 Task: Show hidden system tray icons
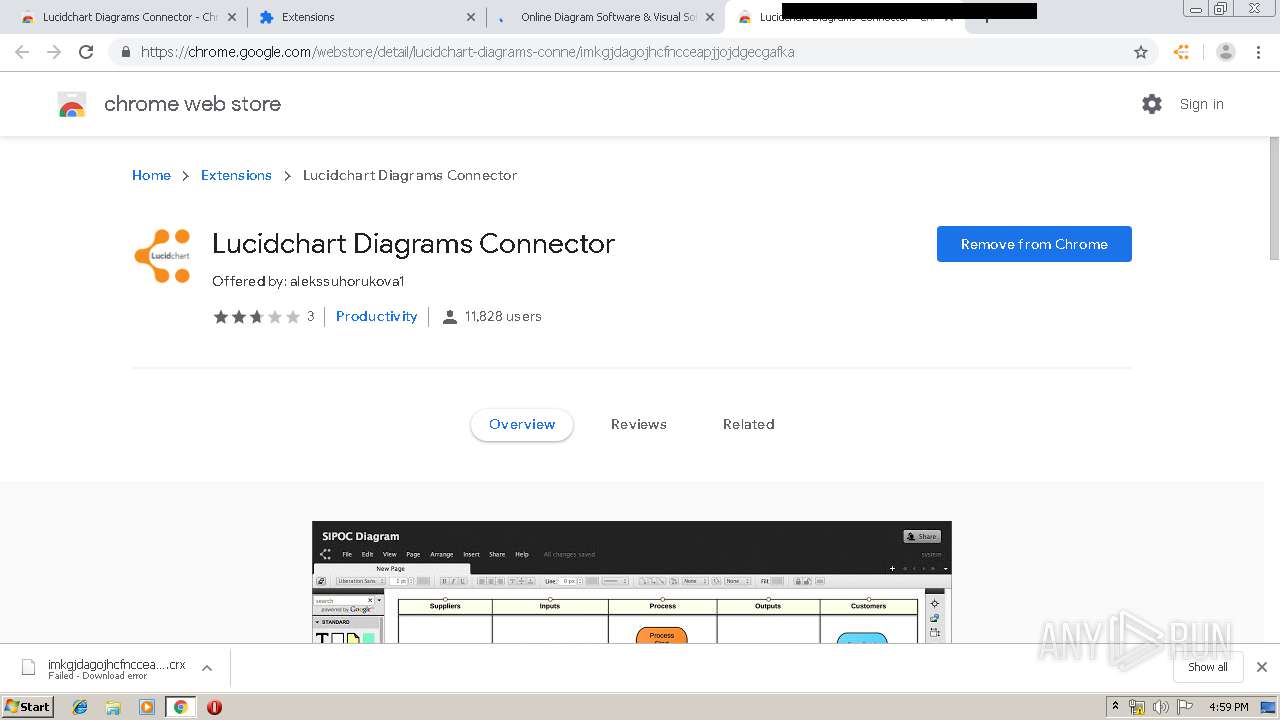click(x=1115, y=707)
